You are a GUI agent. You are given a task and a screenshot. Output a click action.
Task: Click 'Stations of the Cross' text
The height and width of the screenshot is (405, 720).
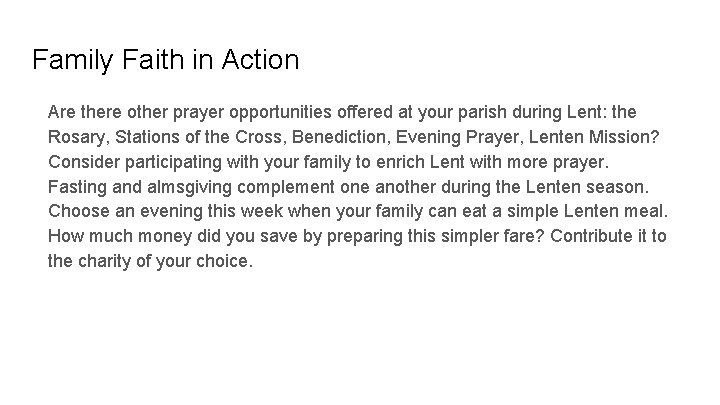point(188,134)
